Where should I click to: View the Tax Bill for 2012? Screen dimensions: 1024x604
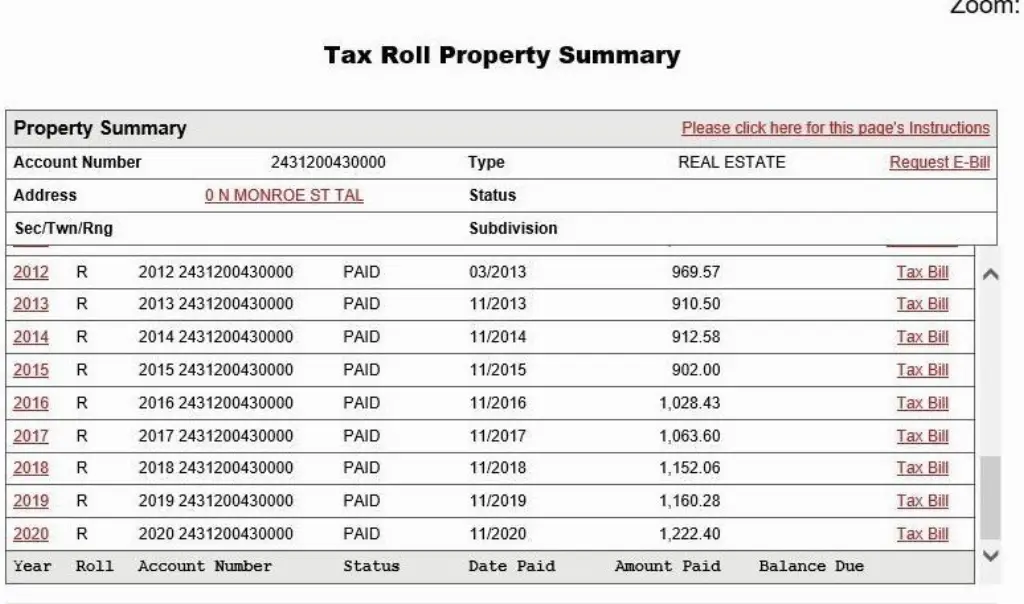tap(922, 272)
